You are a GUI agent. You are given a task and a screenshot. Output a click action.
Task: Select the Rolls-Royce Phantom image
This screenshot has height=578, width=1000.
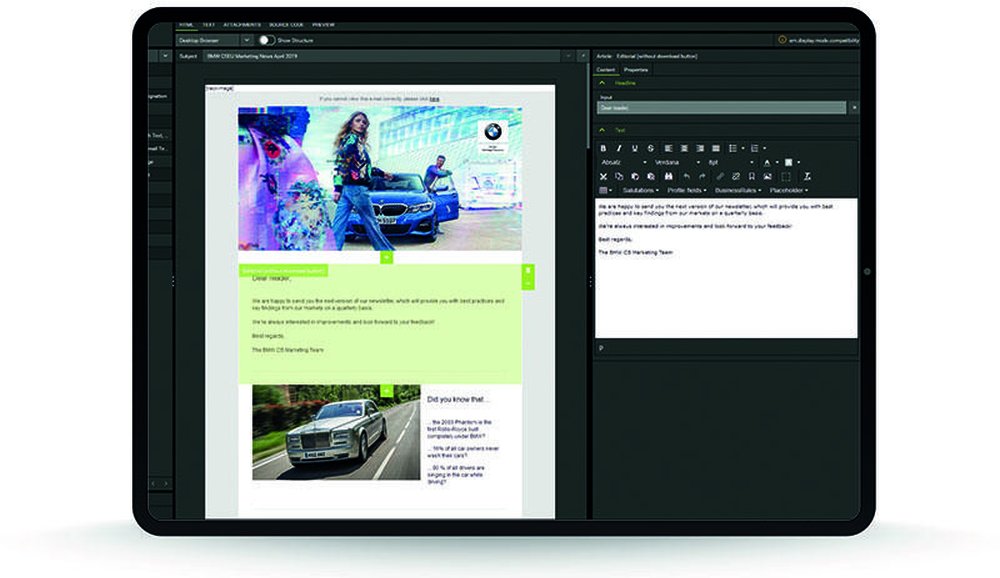tap(336, 432)
